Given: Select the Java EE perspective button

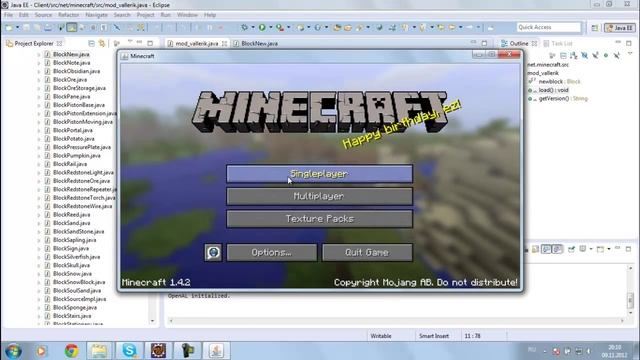Looking at the screenshot, I should click(x=619, y=28).
